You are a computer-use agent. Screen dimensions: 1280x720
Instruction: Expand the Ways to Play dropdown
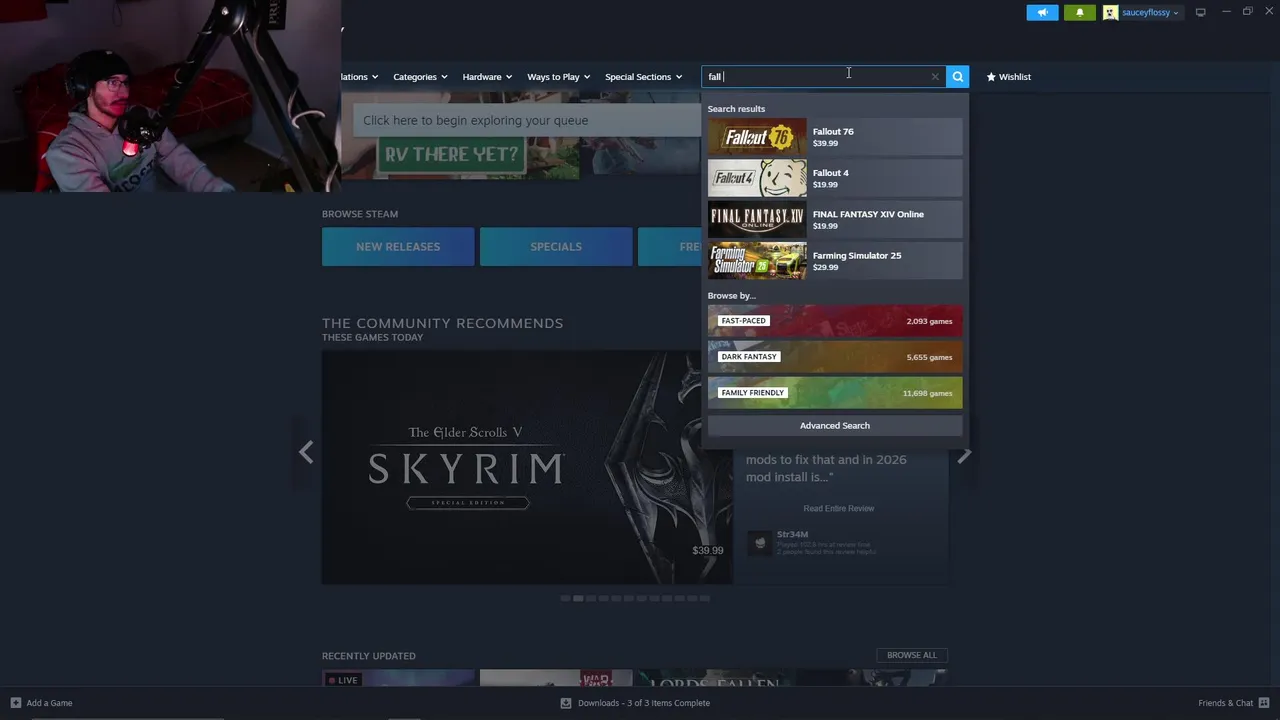tap(558, 76)
